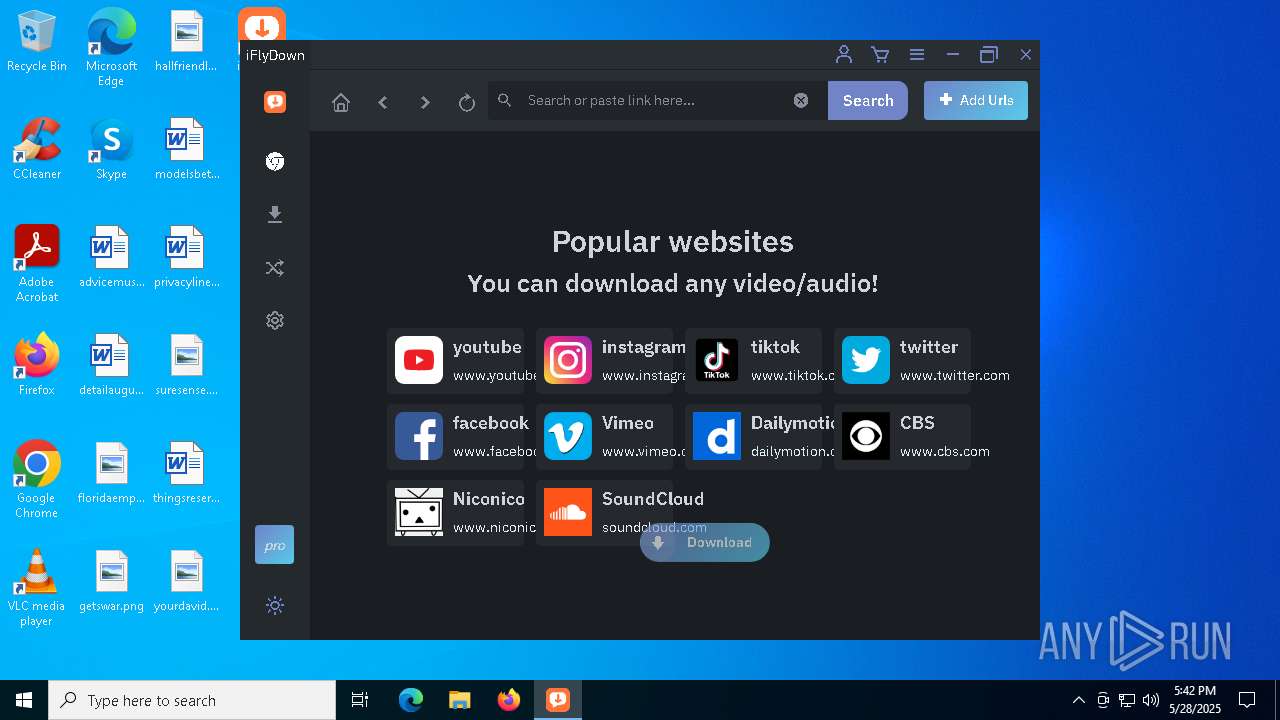Select the thingsreser... Word document

pyautogui.click(x=186, y=472)
